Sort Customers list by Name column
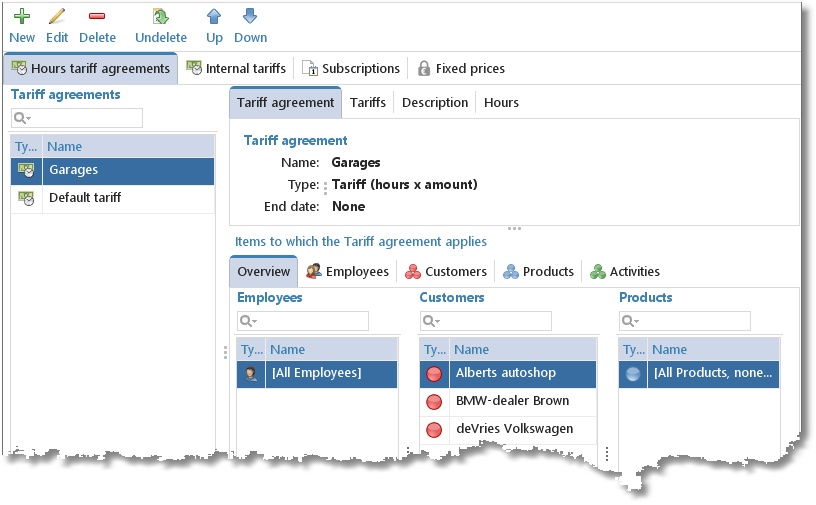 click(x=523, y=350)
